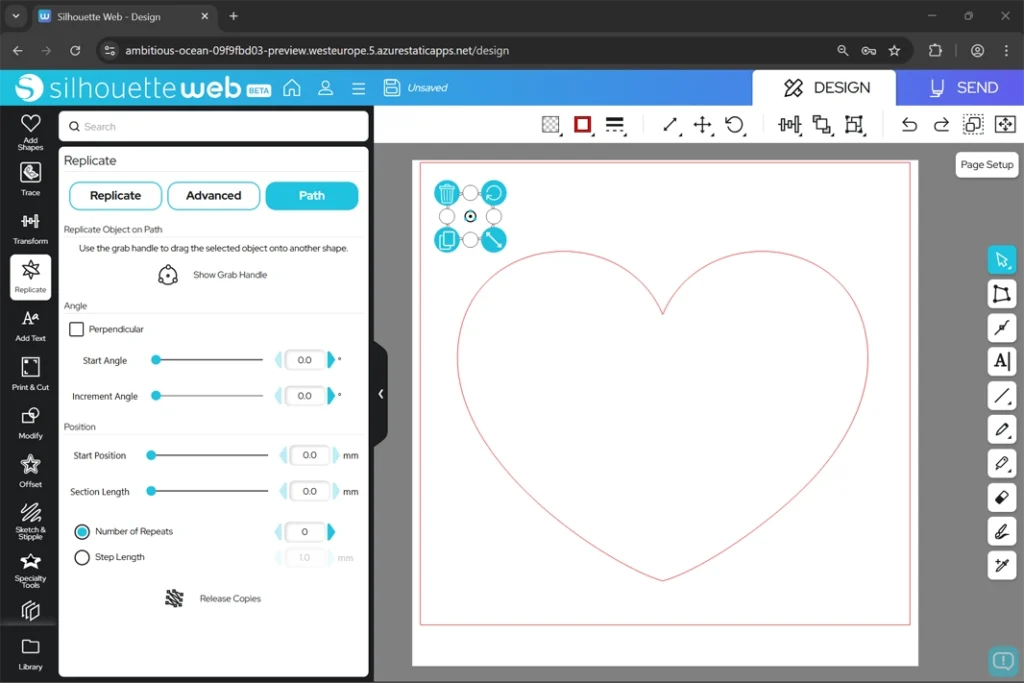1024x683 pixels.
Task: Select the Number of Repeats radio button
Action: click(x=82, y=532)
